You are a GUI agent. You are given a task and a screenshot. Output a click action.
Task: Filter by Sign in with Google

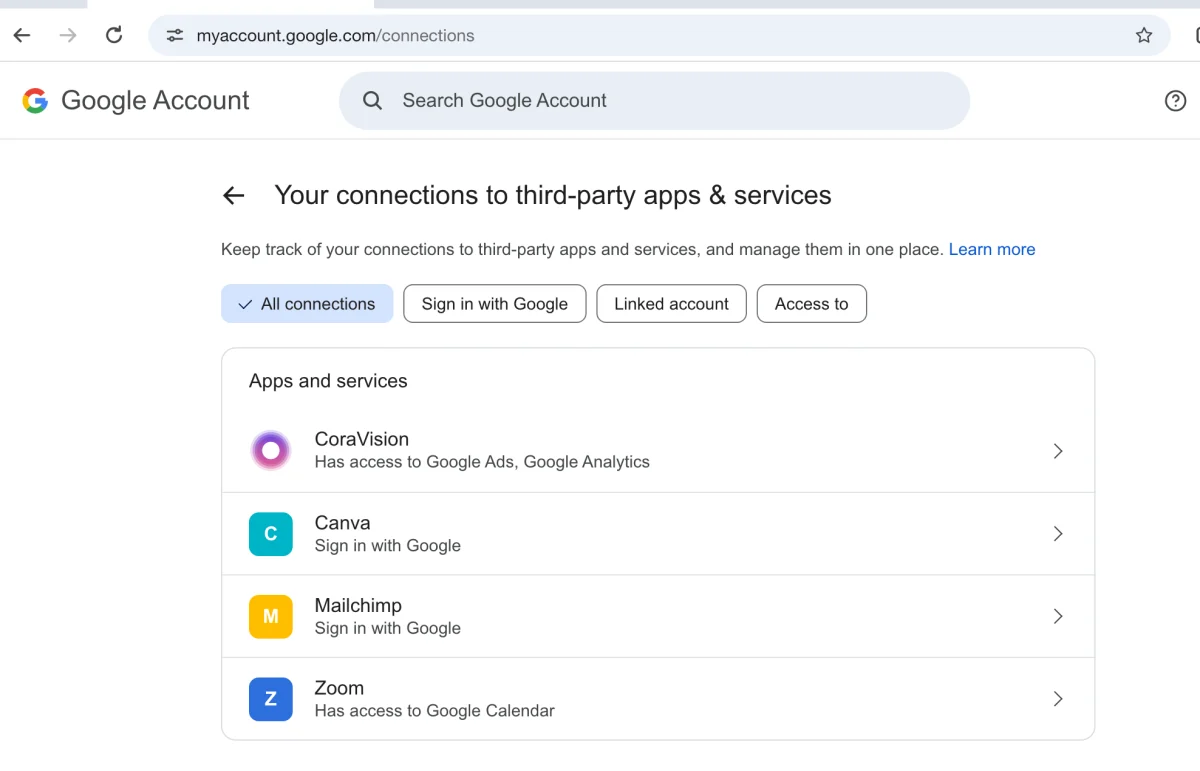495,304
